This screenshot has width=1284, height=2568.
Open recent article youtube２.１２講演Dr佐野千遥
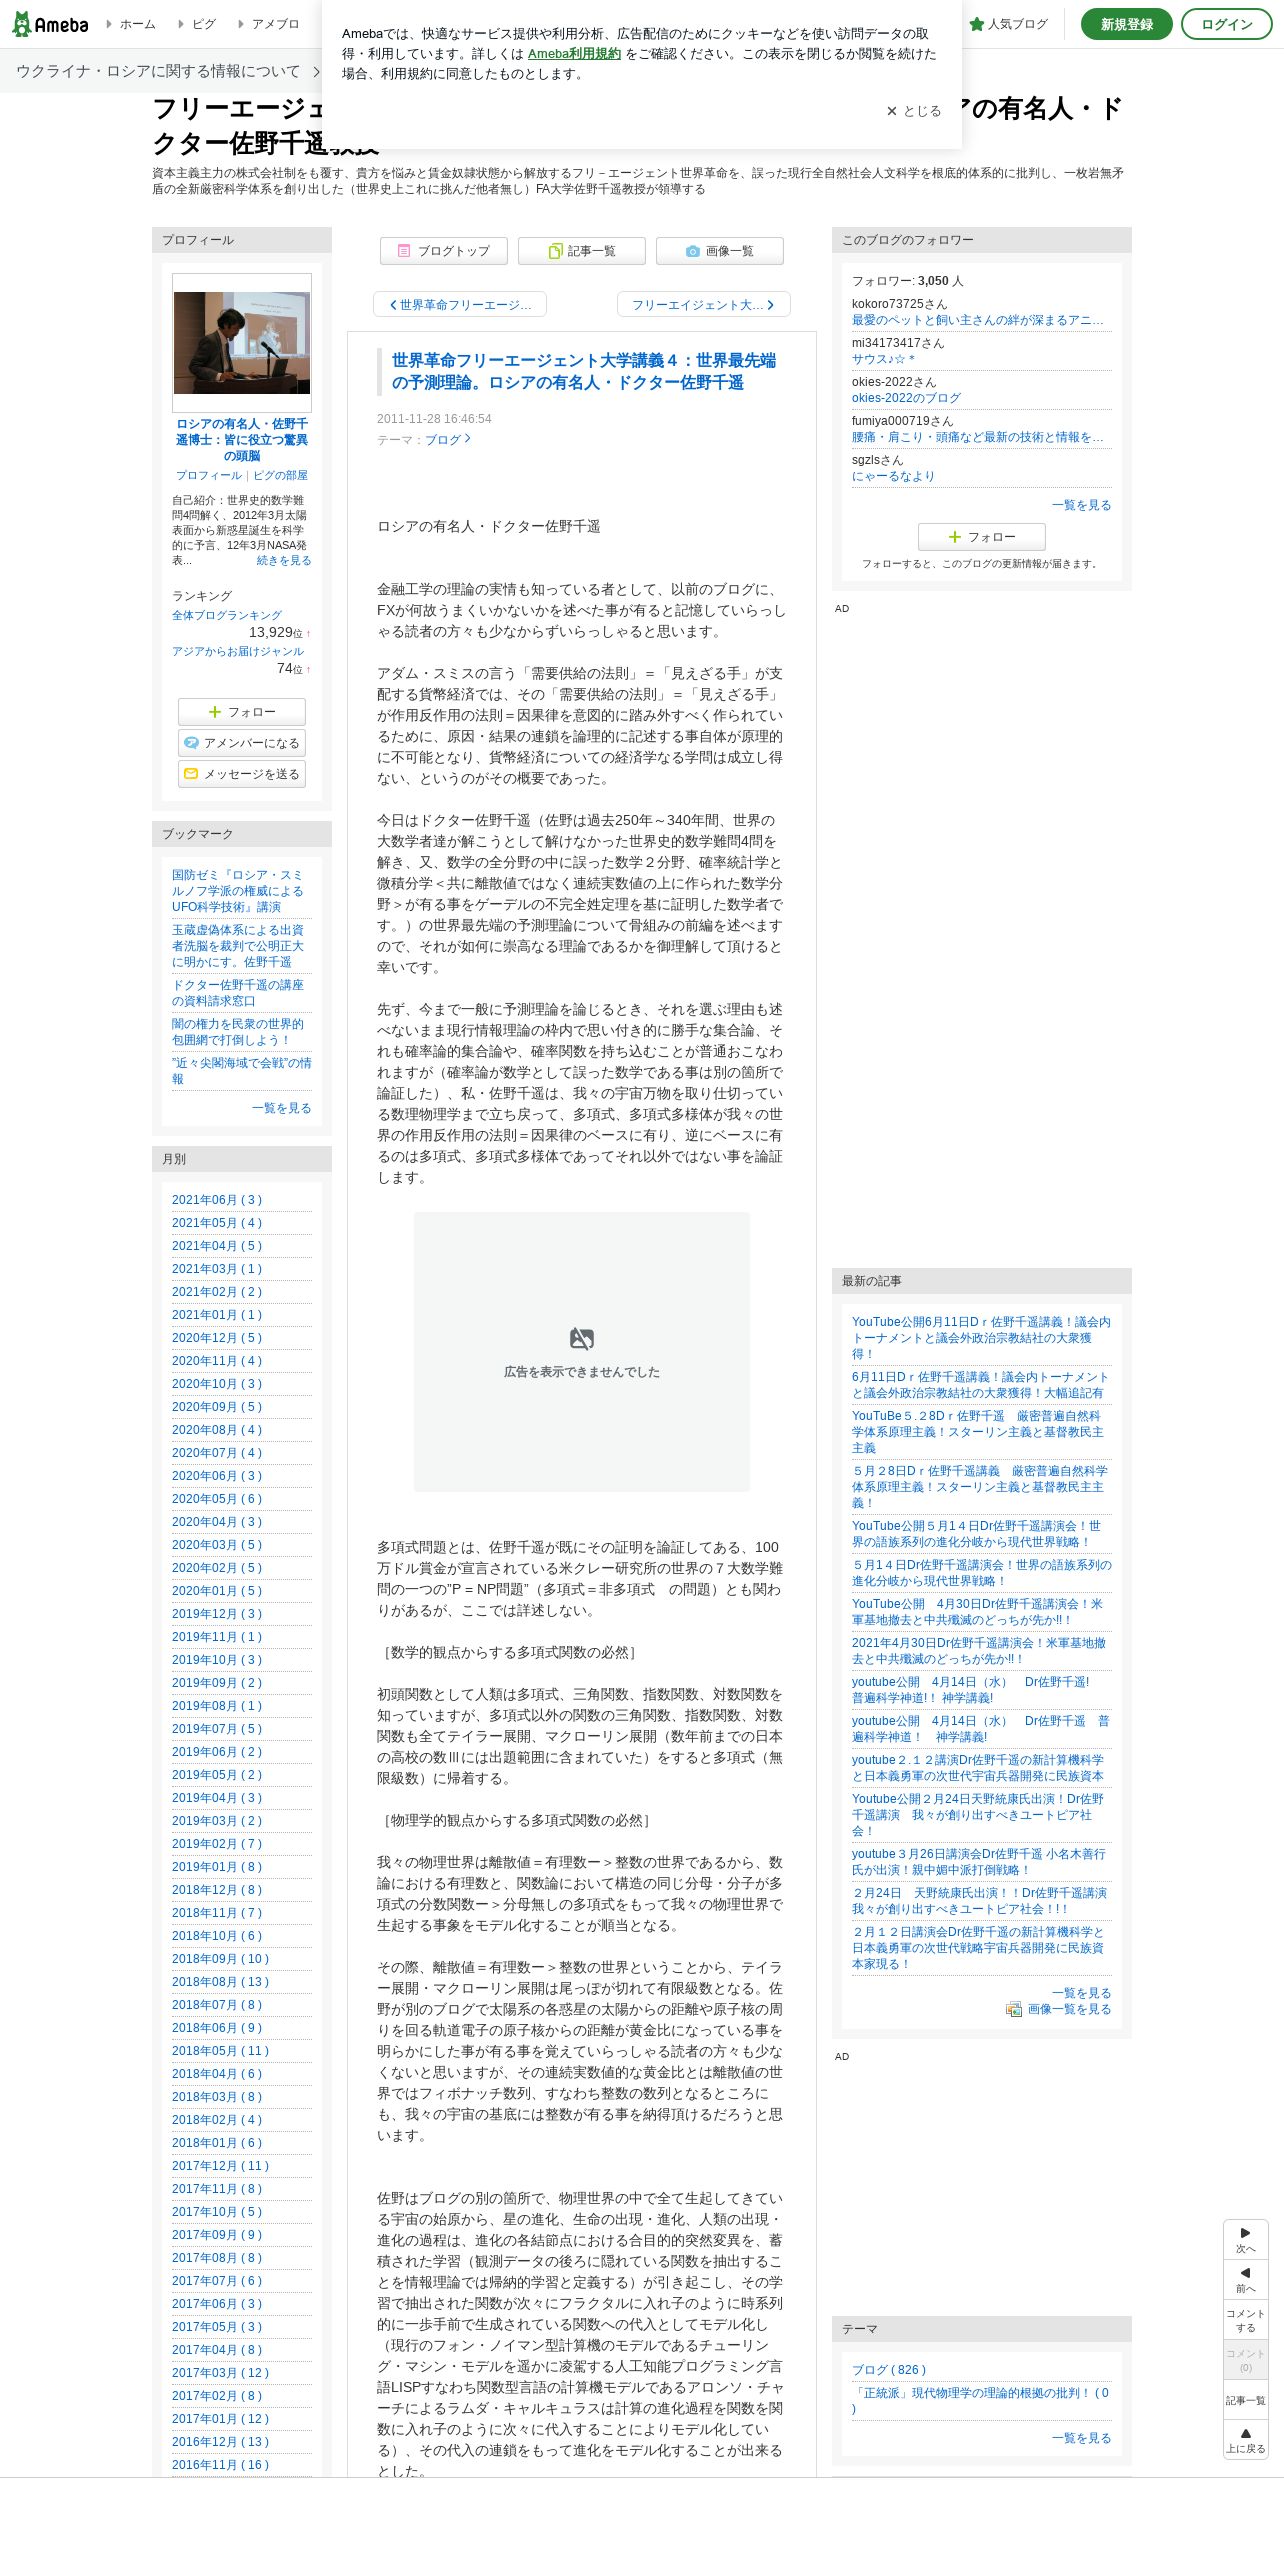(978, 1768)
